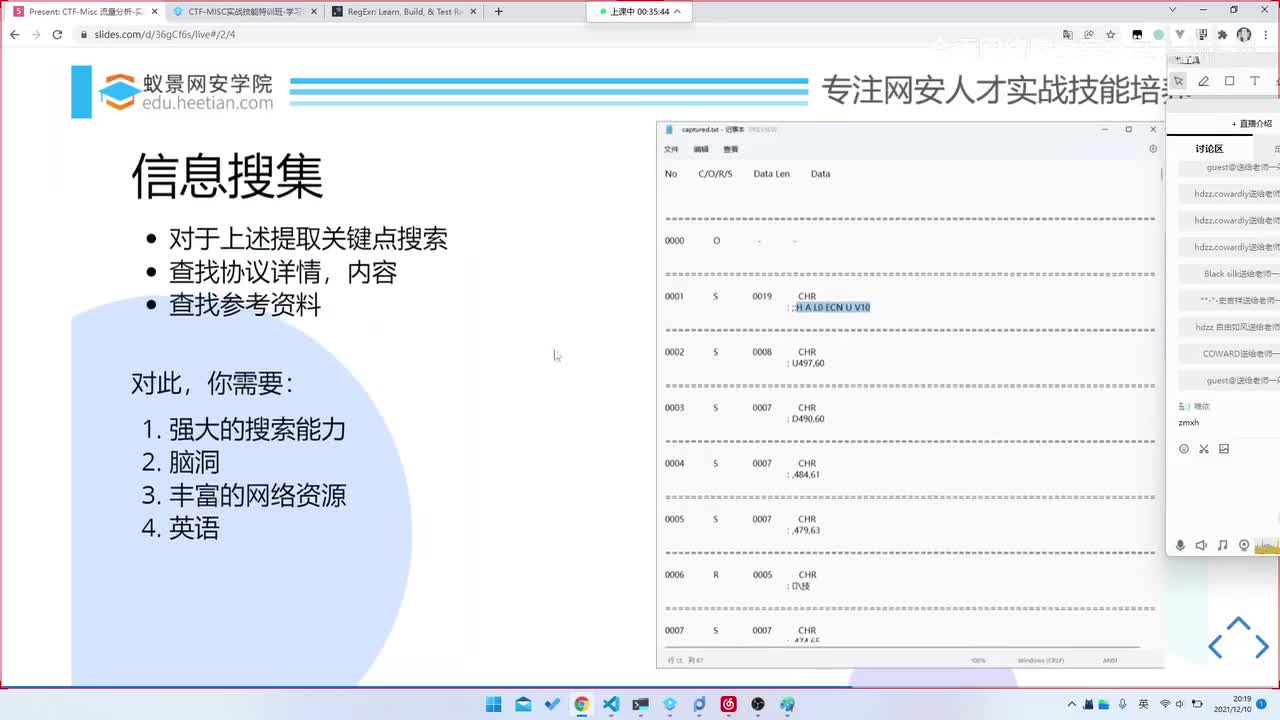Screen dimensions: 1280x720
Task: Select the text tool in the annotation toolbar
Action: pyautogui.click(x=1255, y=81)
